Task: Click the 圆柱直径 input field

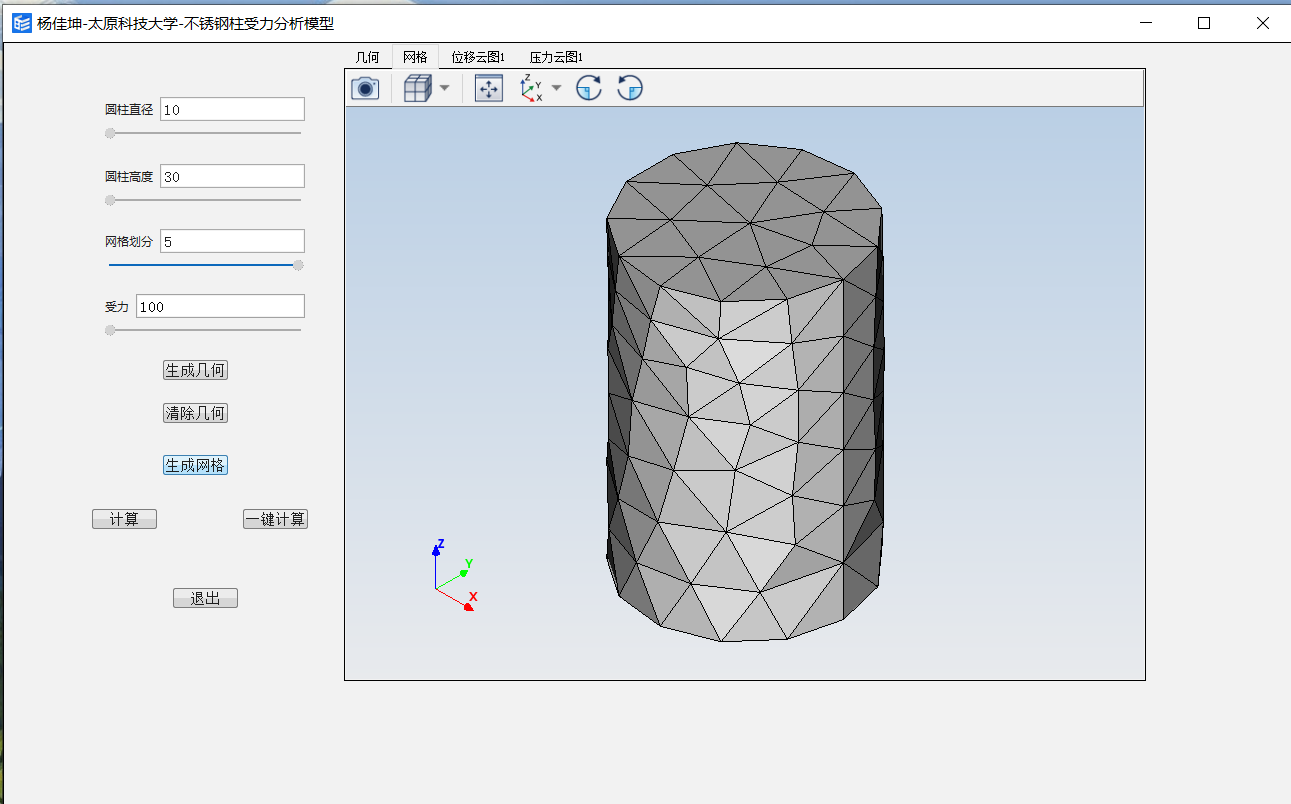Action: click(232, 109)
